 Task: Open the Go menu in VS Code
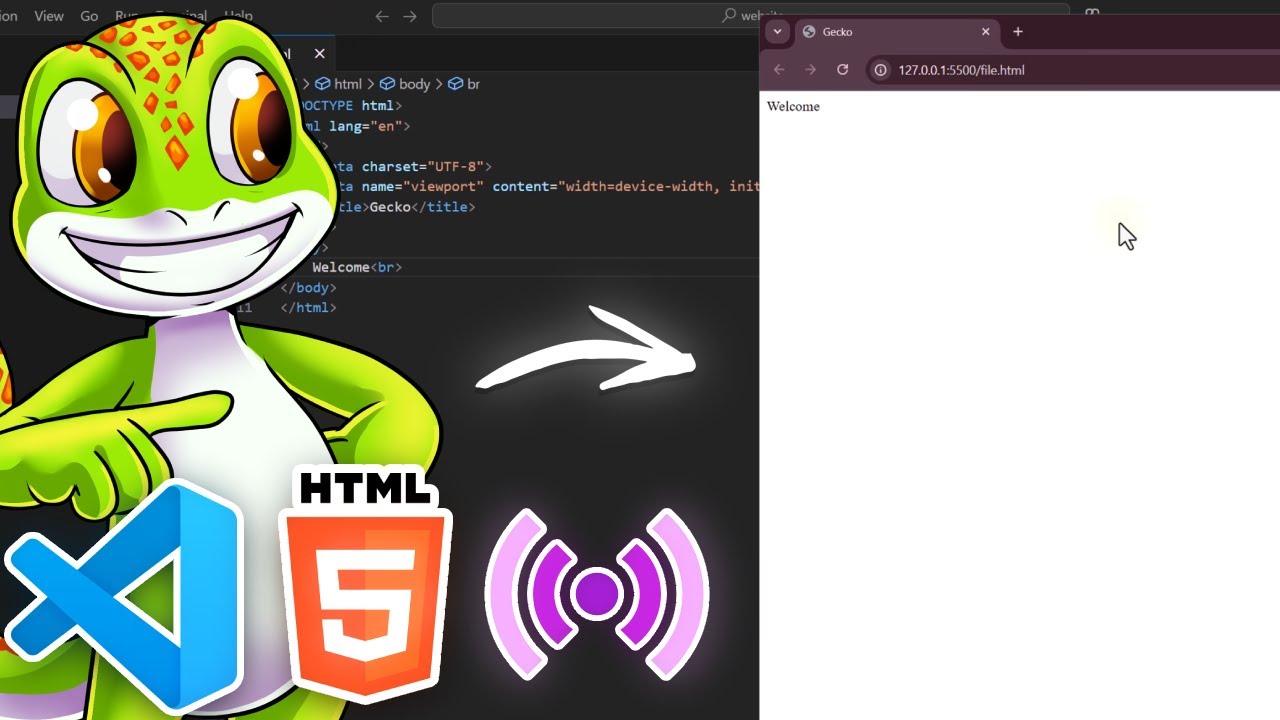[89, 16]
